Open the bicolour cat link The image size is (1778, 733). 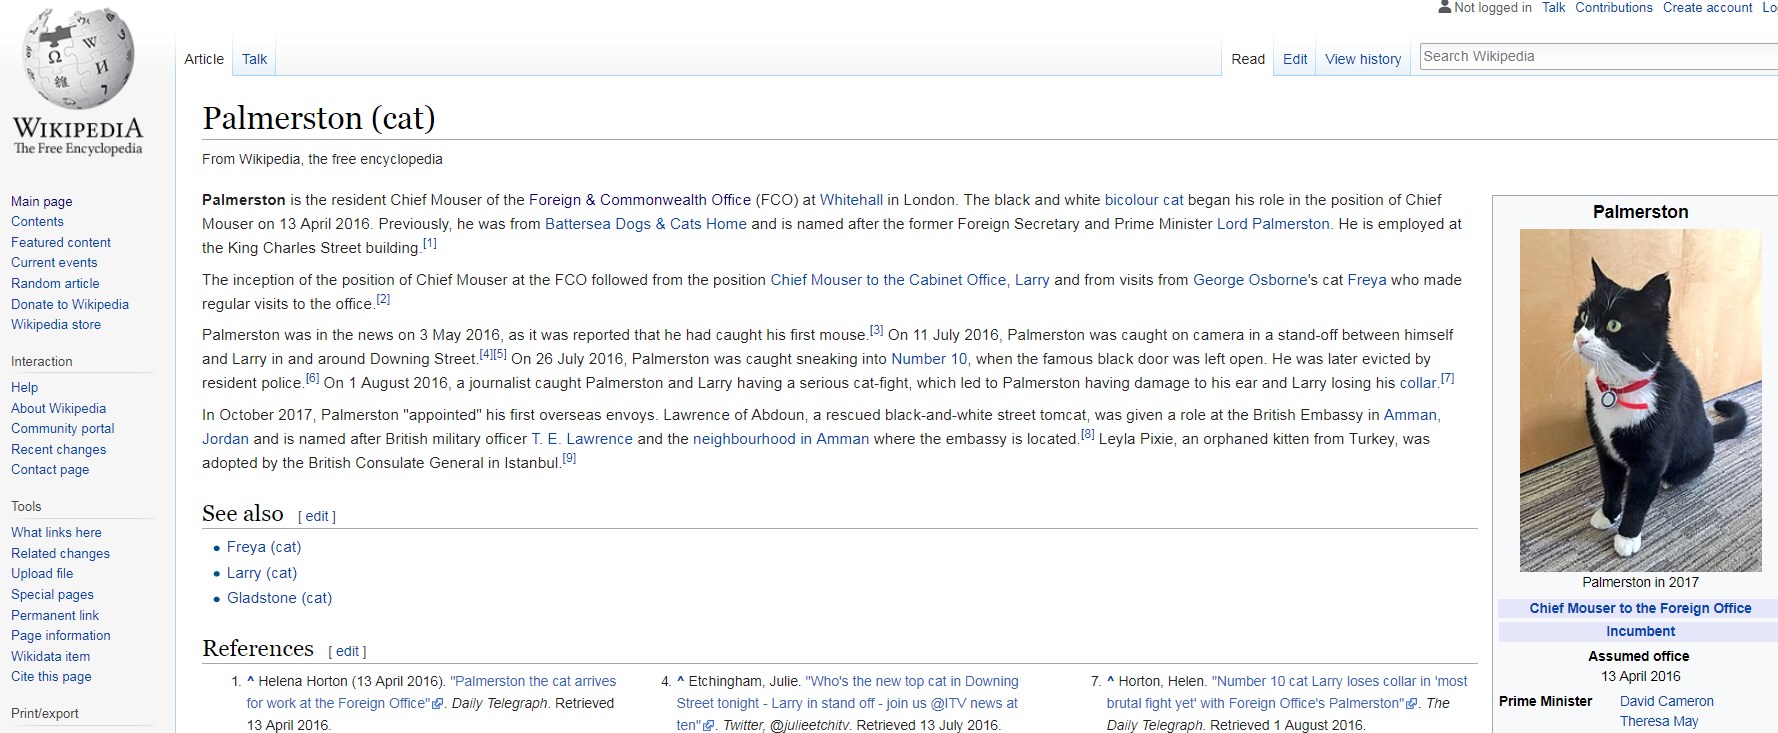pyautogui.click(x=1144, y=200)
